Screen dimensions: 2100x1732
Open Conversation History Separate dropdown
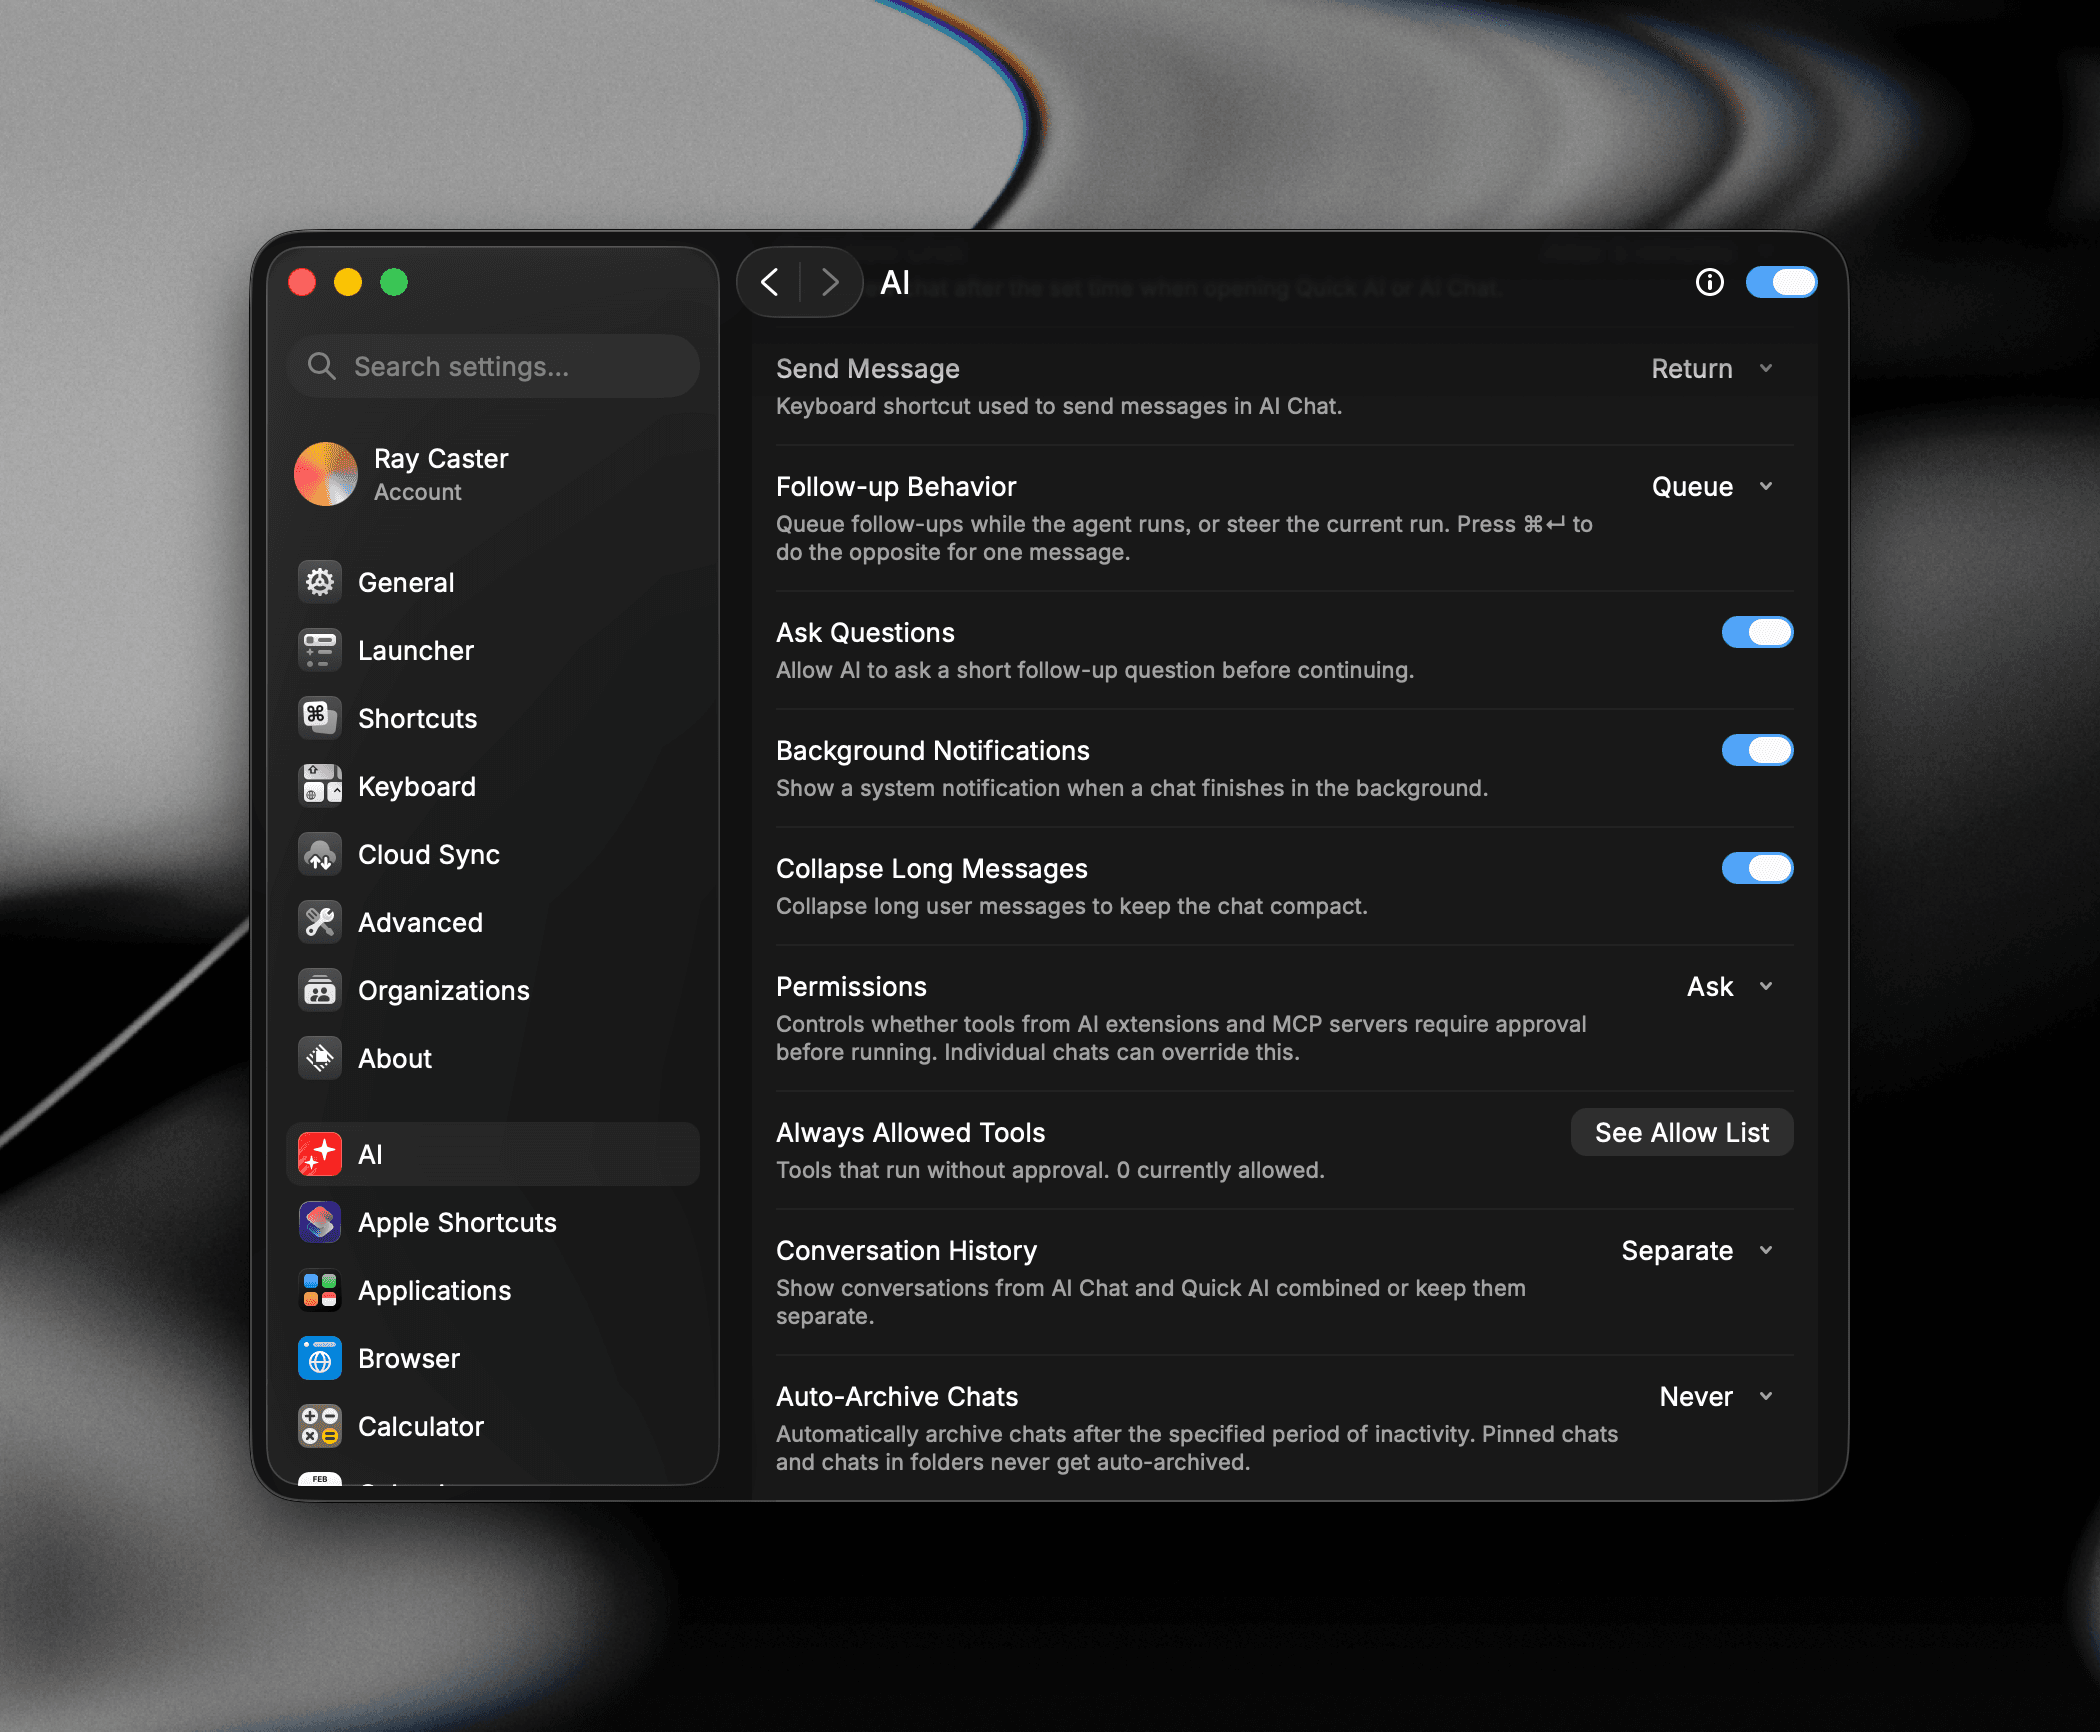click(1698, 1251)
